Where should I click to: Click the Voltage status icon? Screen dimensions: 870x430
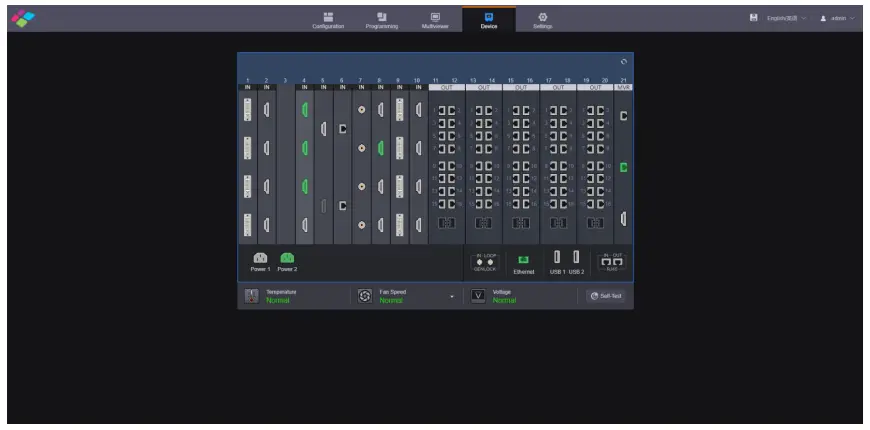[478, 296]
